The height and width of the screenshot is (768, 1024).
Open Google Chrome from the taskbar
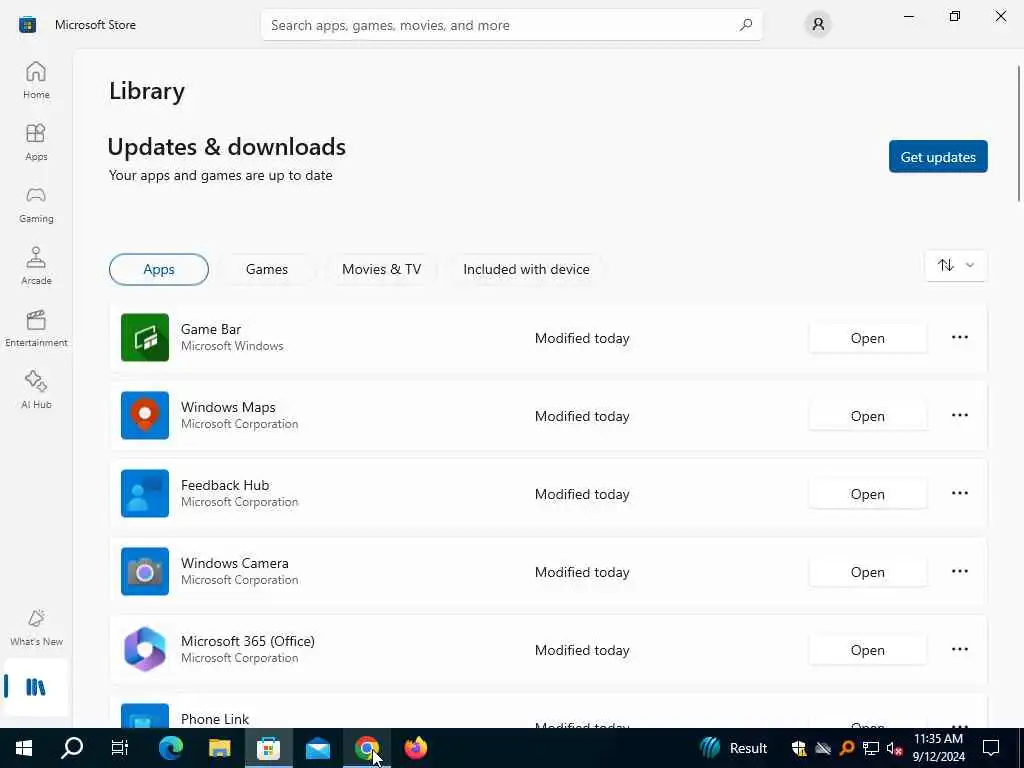tap(367, 748)
